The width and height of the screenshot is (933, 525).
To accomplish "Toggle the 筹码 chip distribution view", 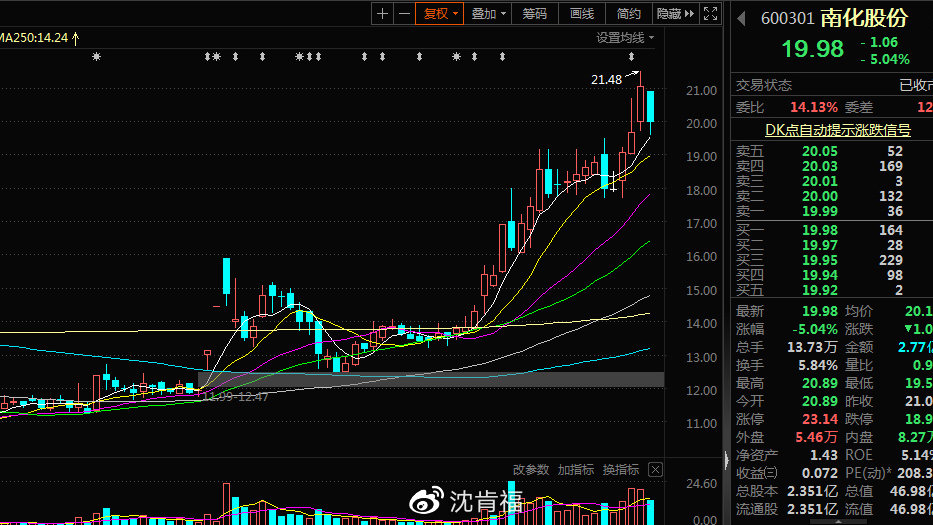I will tap(535, 14).
